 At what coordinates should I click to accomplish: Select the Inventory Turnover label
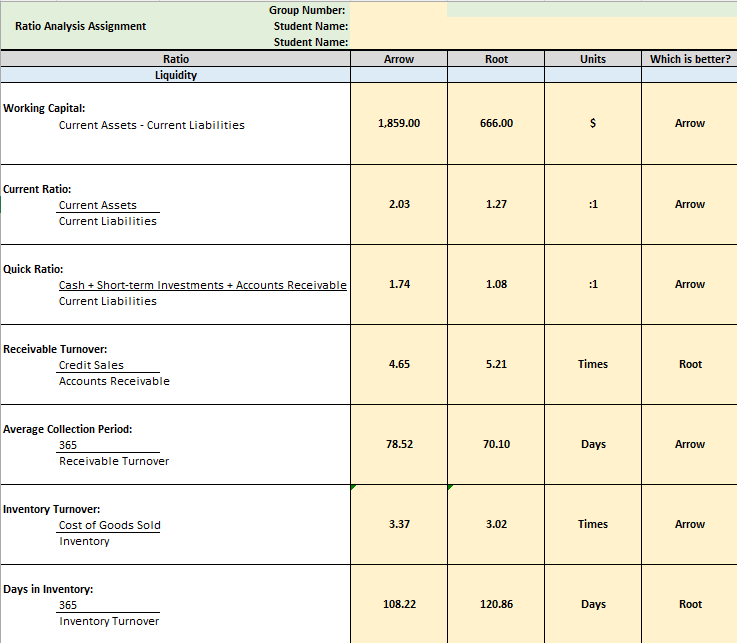[52, 509]
